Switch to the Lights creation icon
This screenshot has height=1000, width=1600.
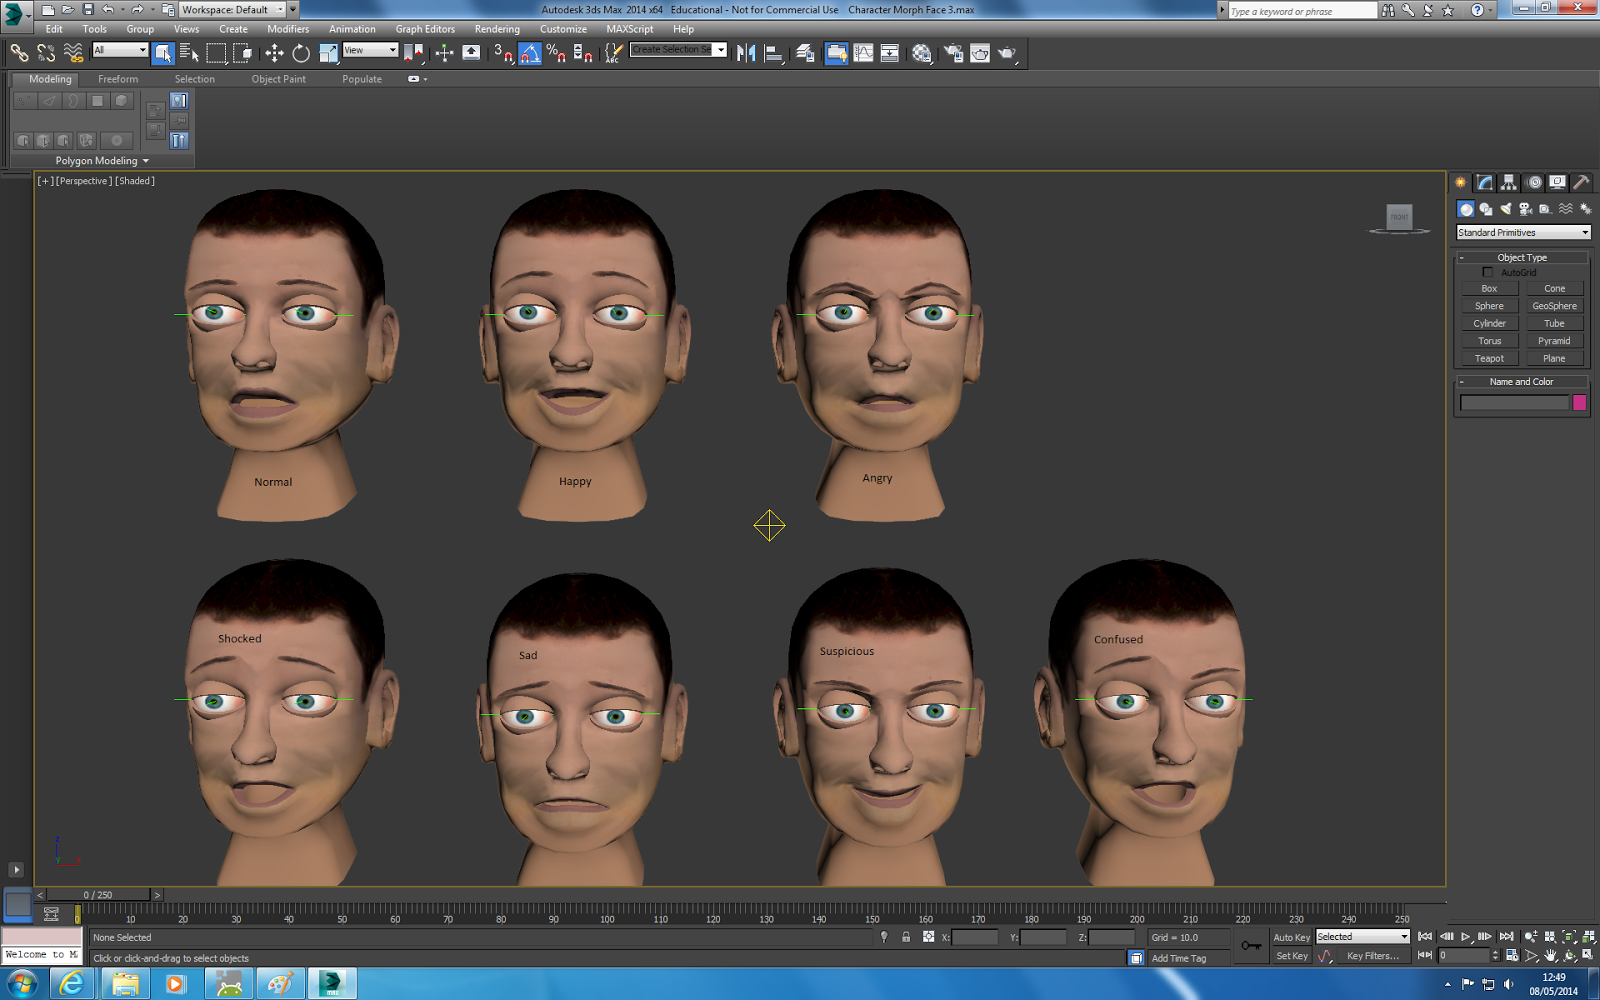point(1506,208)
